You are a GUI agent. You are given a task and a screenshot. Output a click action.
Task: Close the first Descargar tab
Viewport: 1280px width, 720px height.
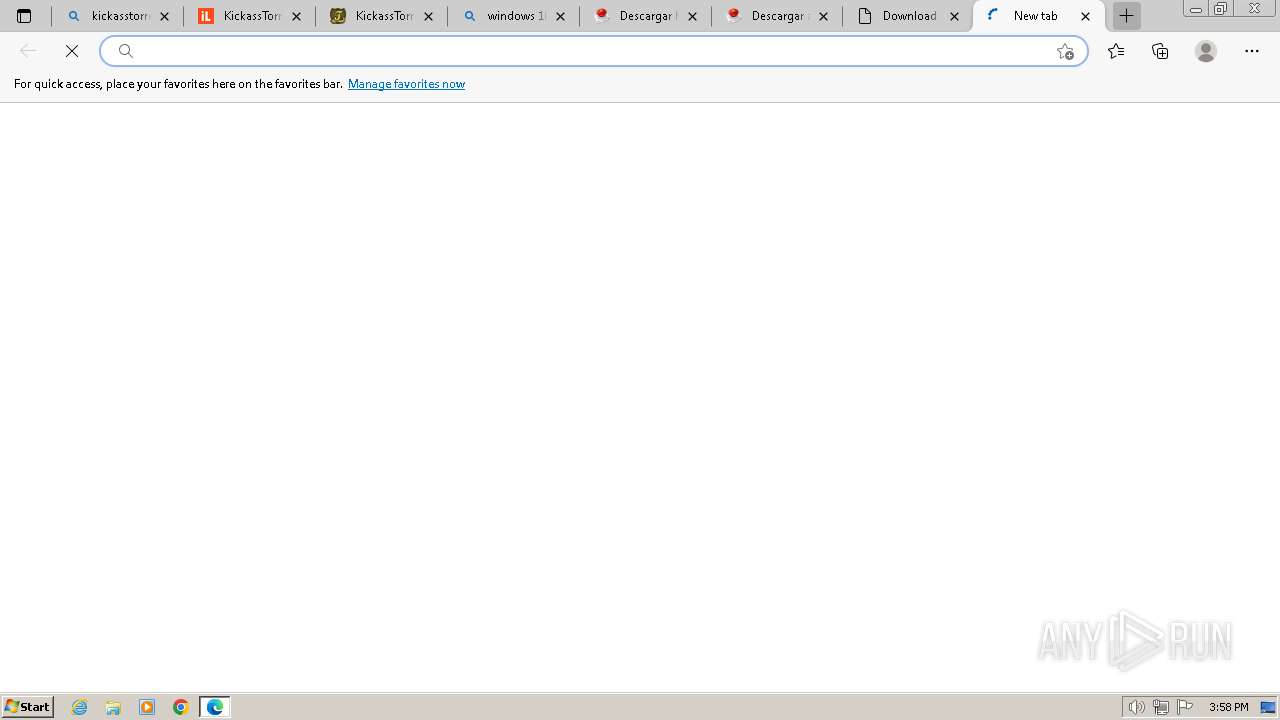pos(692,16)
